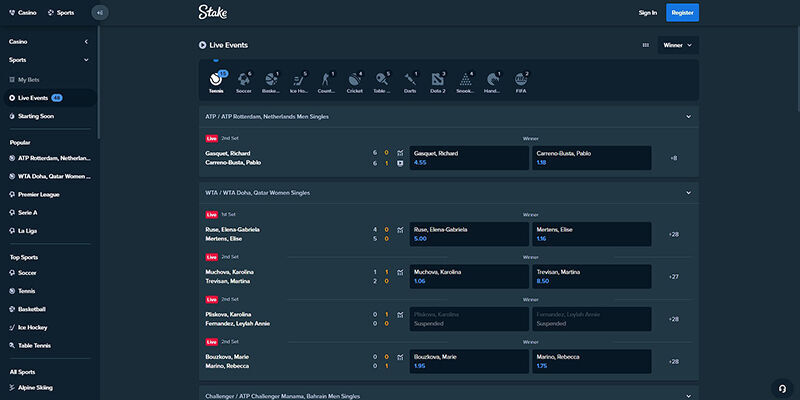
Task: Collapse WTA Doha Women Singles section
Action: 688,193
